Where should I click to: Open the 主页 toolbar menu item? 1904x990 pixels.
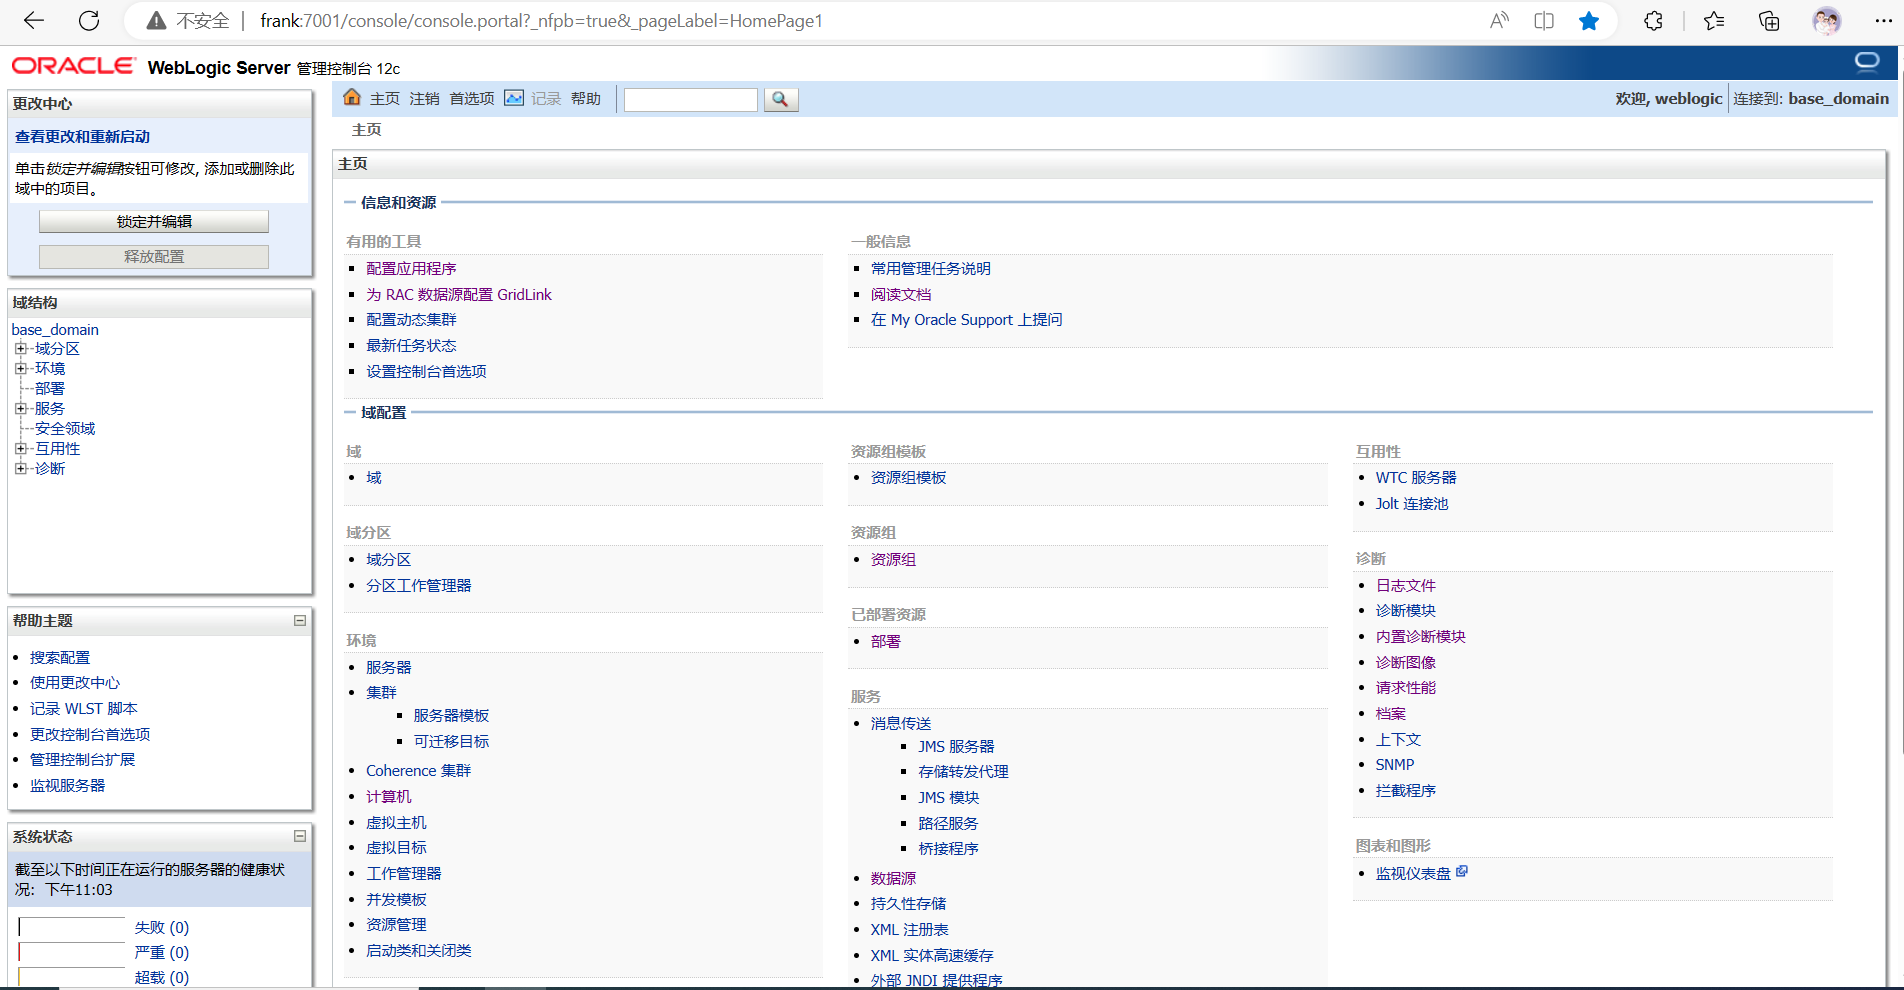pyautogui.click(x=385, y=98)
